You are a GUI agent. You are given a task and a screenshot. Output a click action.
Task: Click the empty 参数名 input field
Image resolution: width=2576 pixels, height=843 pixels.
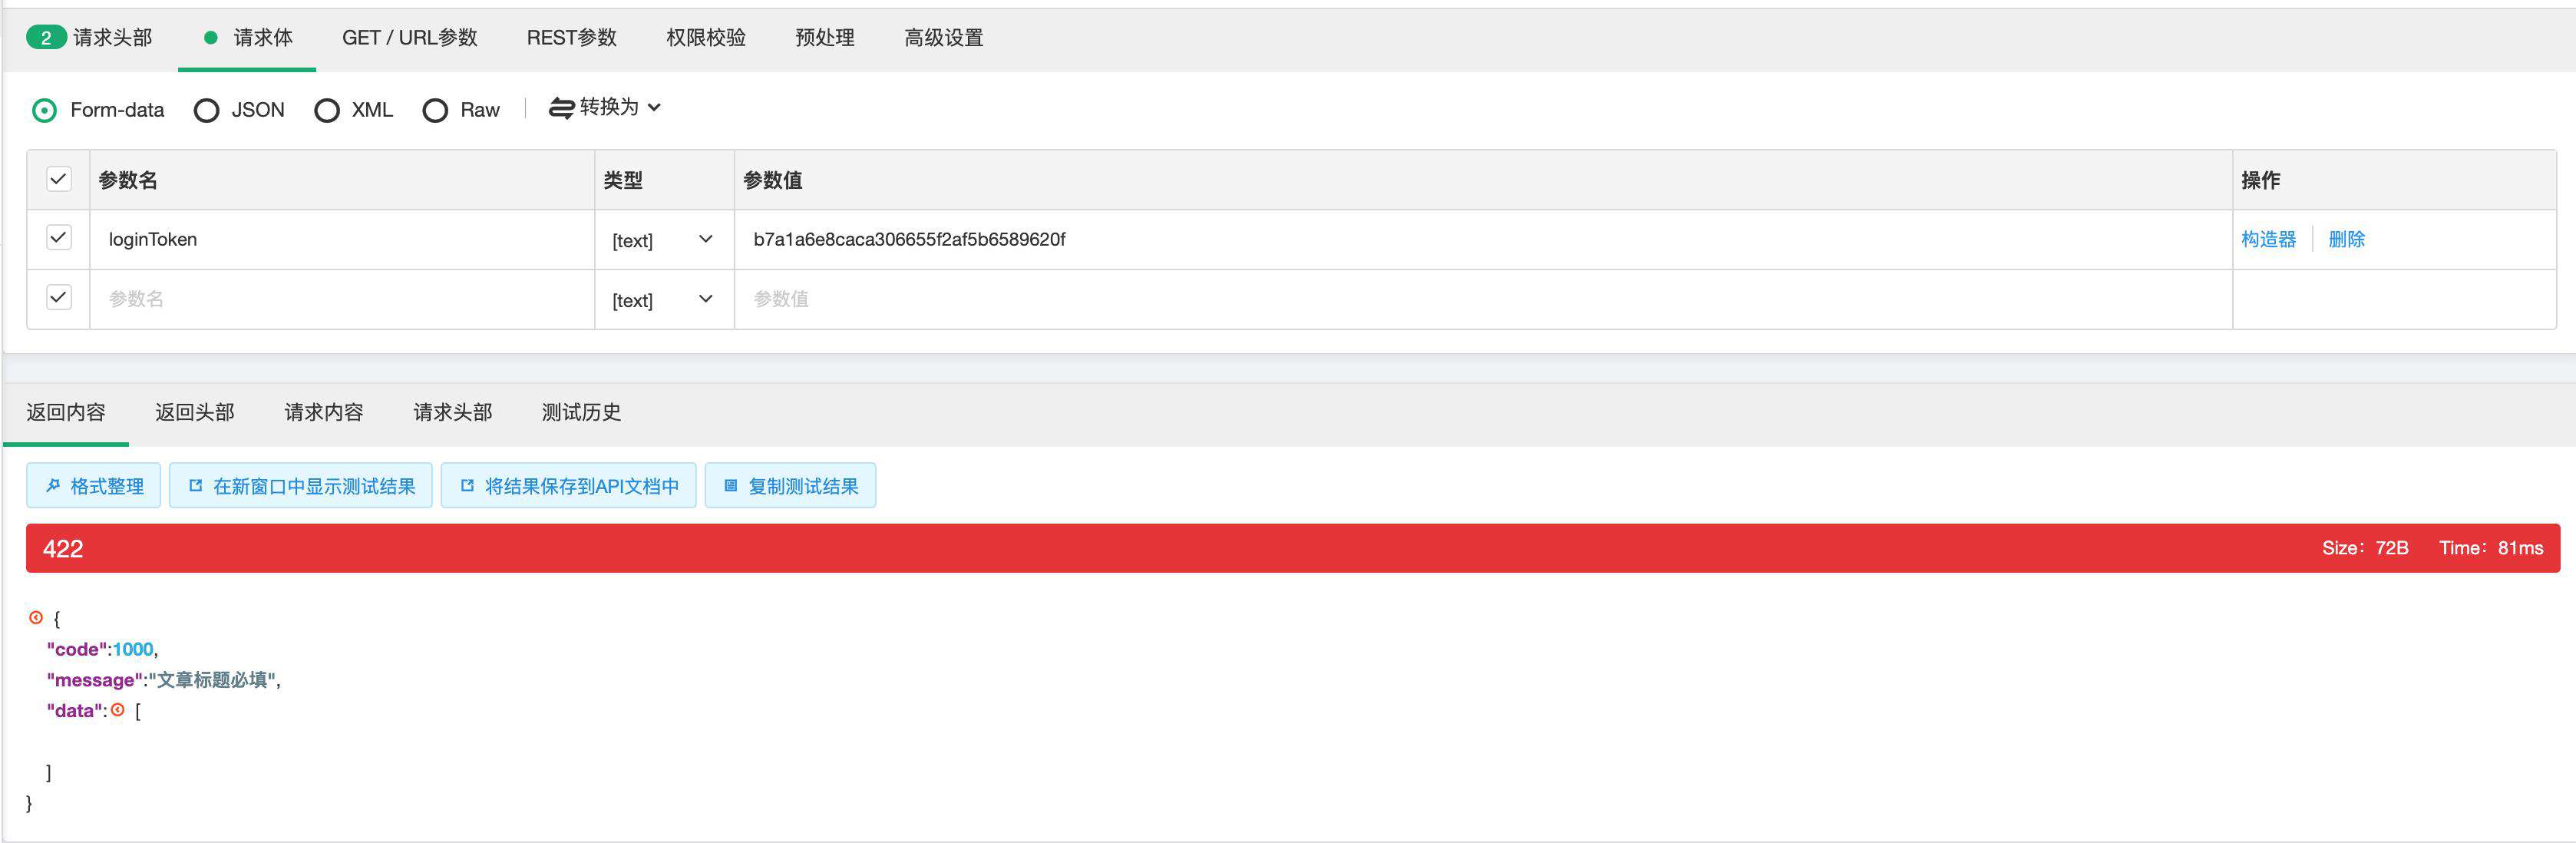pos(342,299)
